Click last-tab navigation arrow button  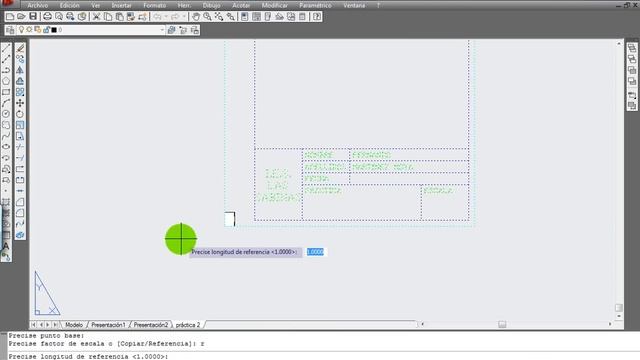[56, 325]
